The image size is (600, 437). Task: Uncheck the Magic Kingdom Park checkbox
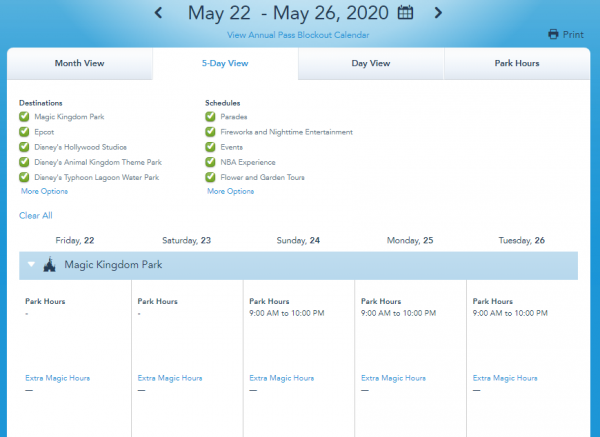(24, 117)
